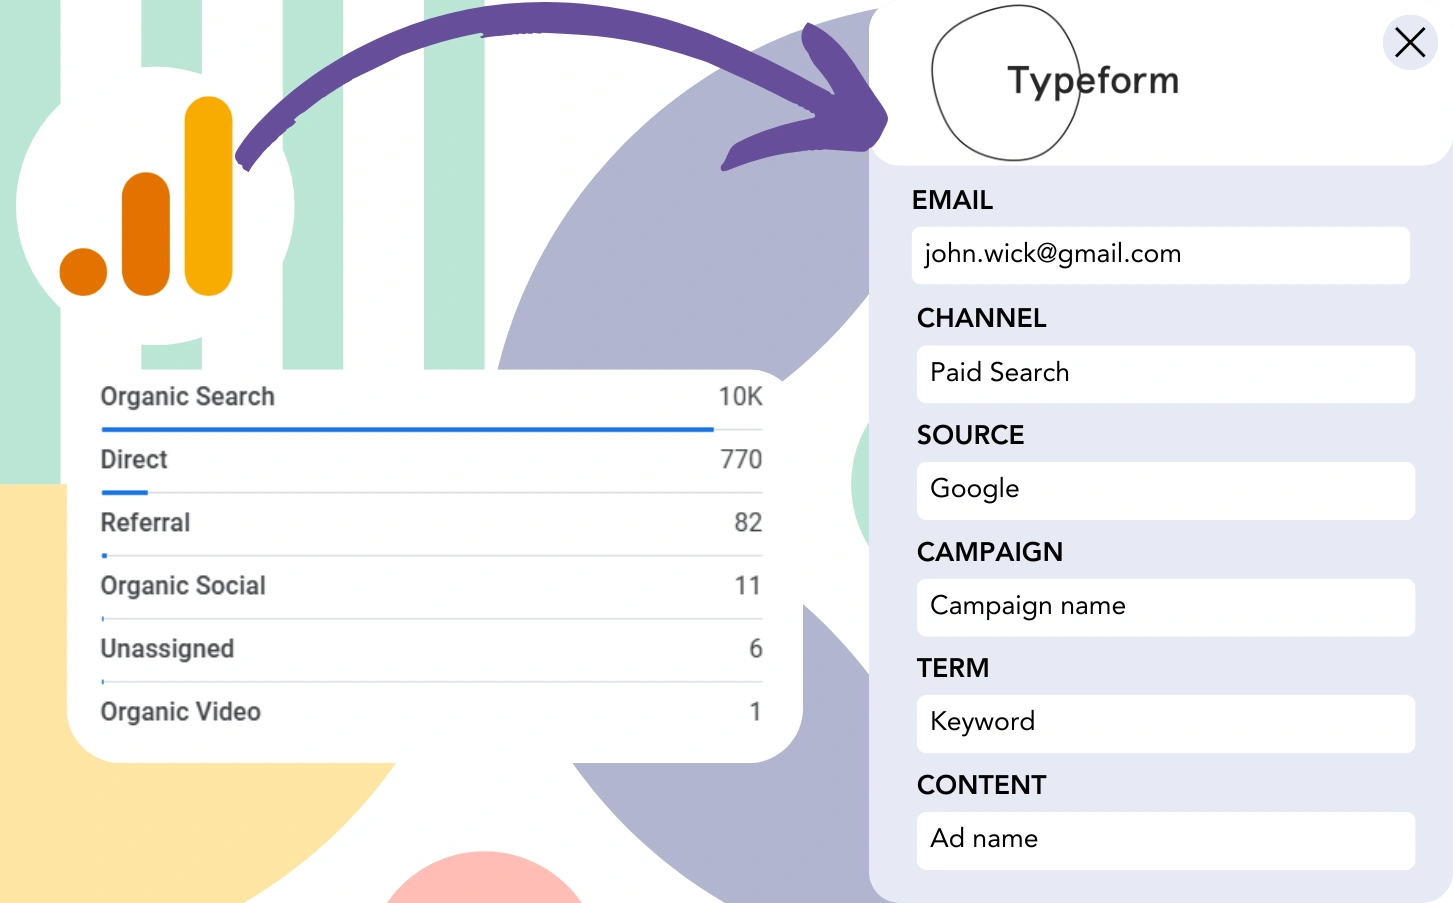The height and width of the screenshot is (903, 1453).
Task: Select the Organic Video row label
Action: tap(180, 712)
